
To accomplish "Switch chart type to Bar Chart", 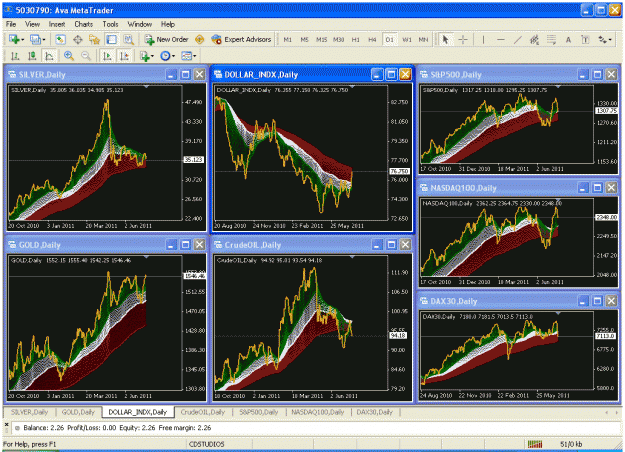I will tap(15, 56).
